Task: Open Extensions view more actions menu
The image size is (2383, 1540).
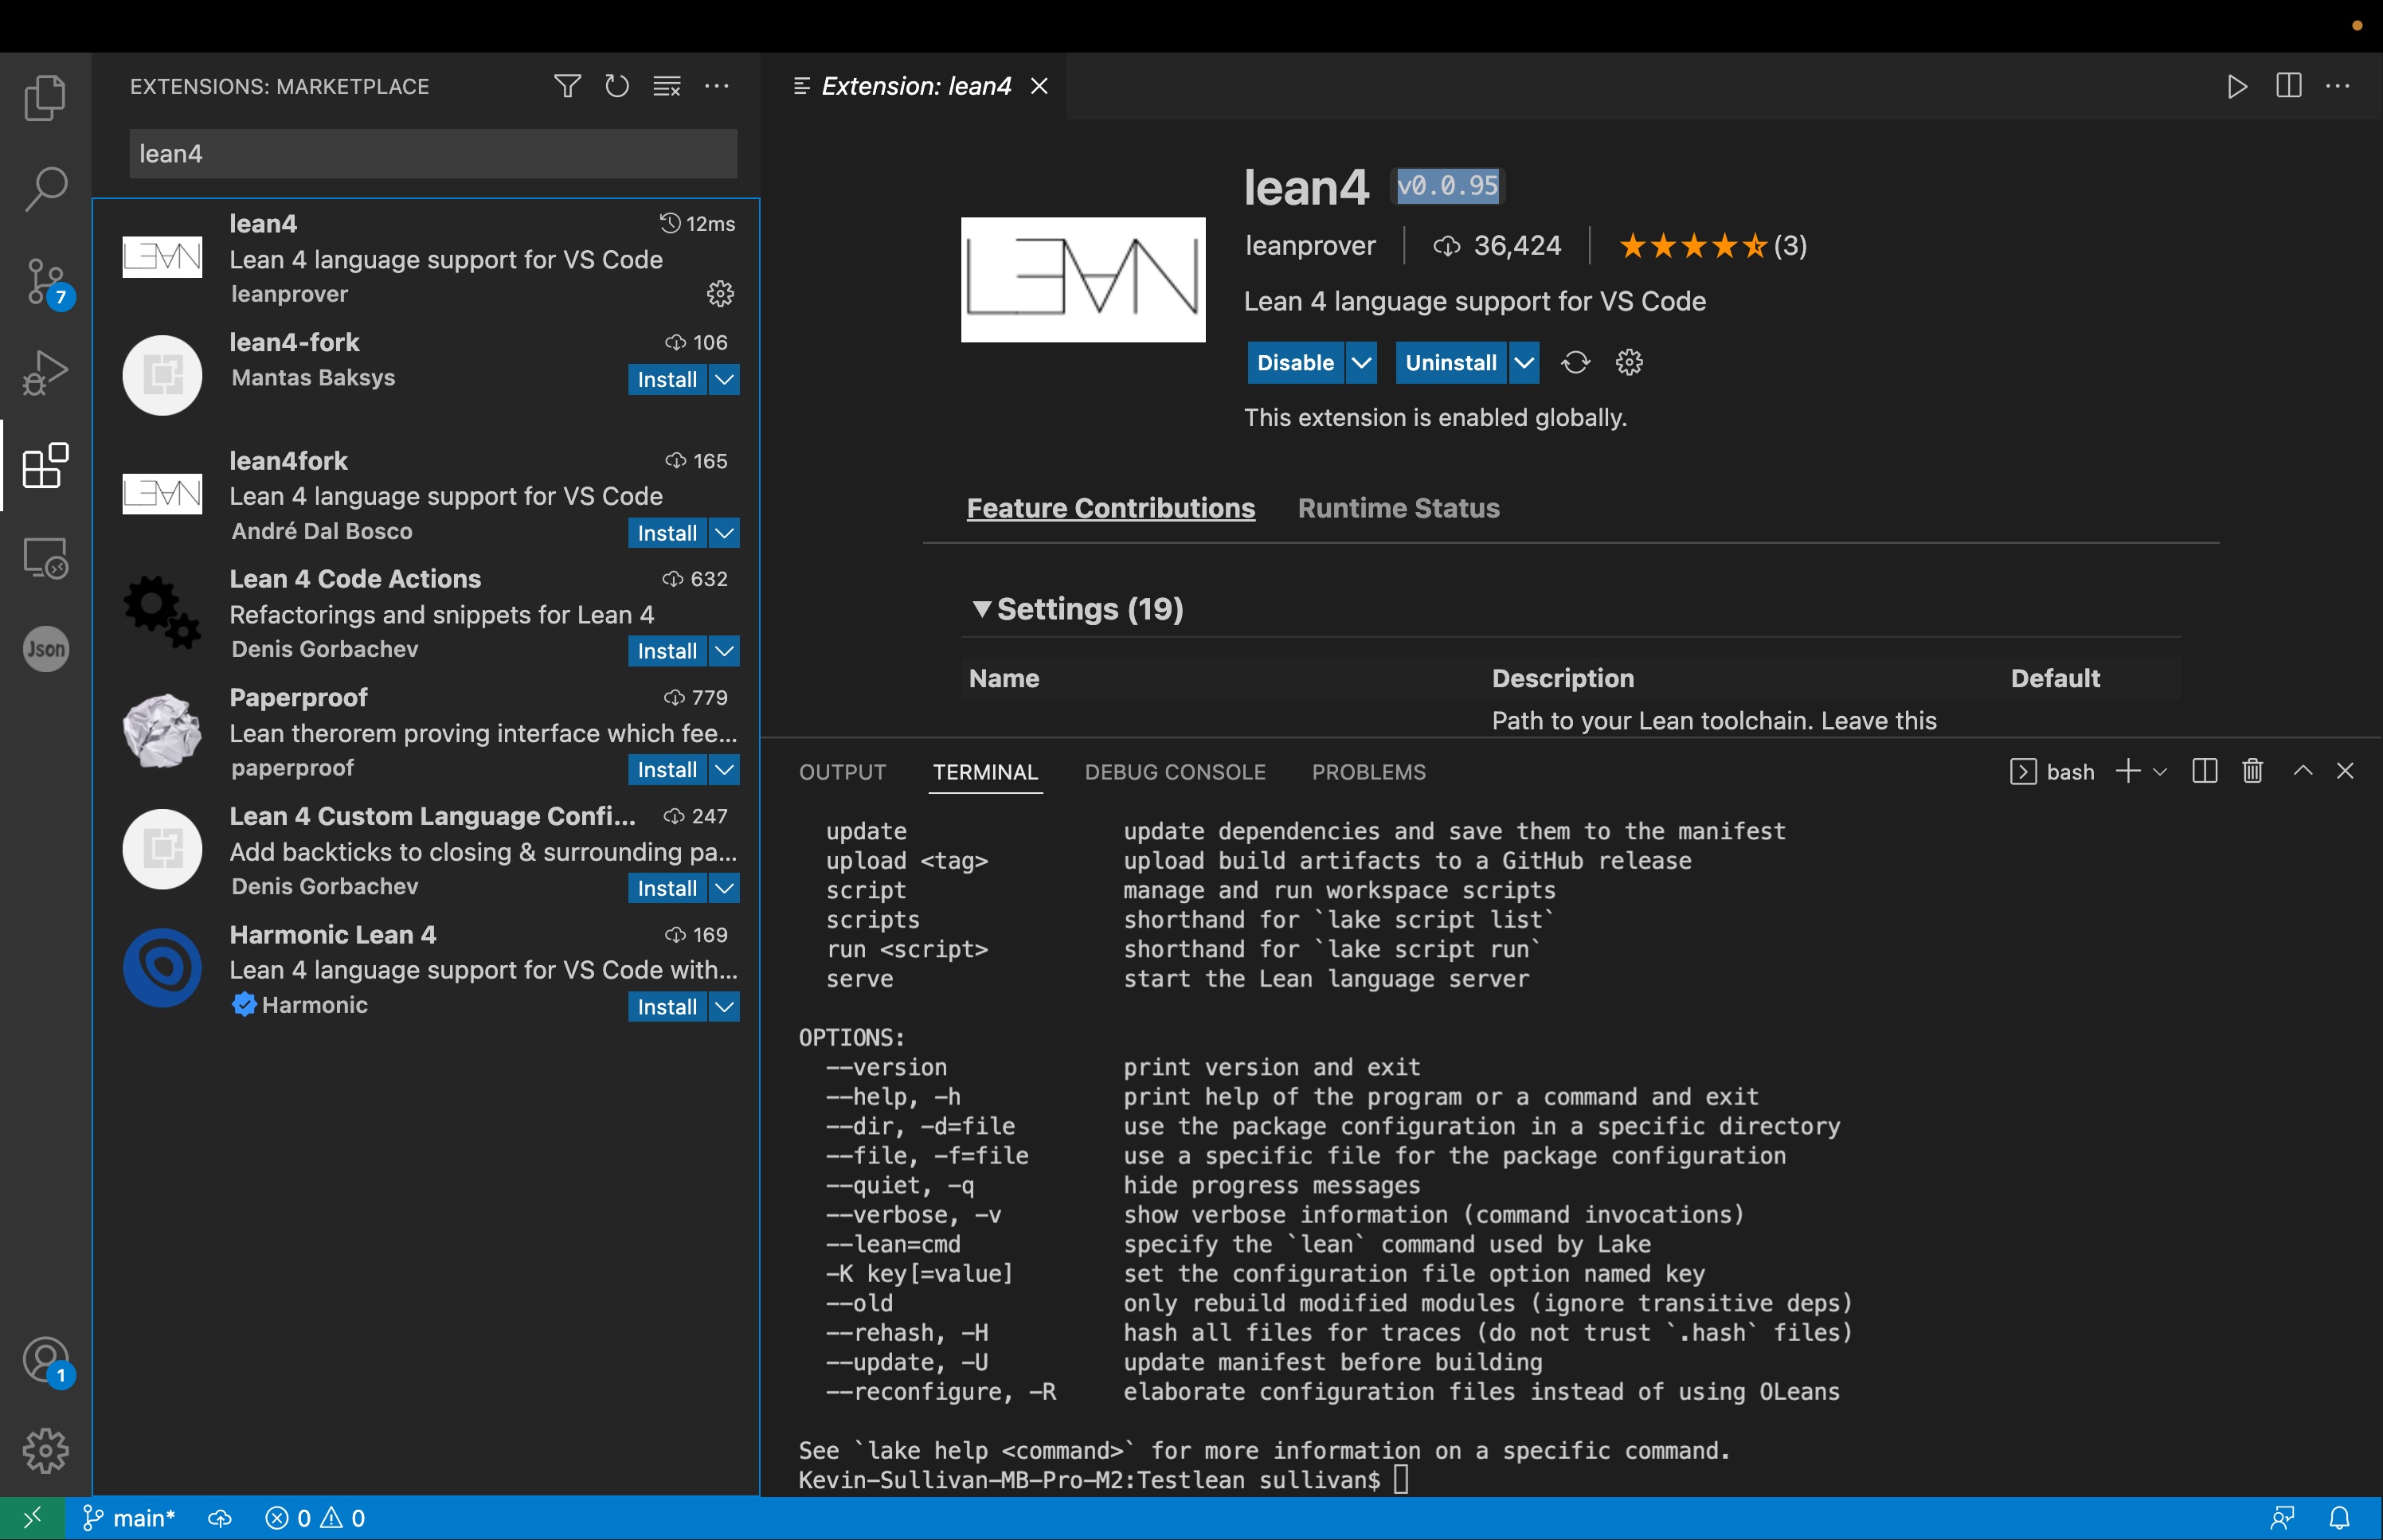Action: point(717,86)
